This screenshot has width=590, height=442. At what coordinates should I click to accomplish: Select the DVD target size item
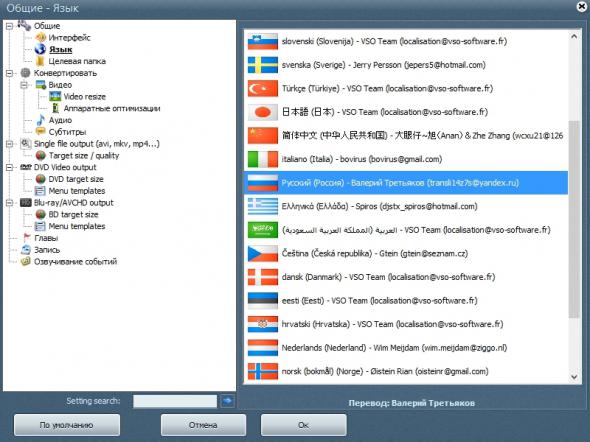[76, 179]
